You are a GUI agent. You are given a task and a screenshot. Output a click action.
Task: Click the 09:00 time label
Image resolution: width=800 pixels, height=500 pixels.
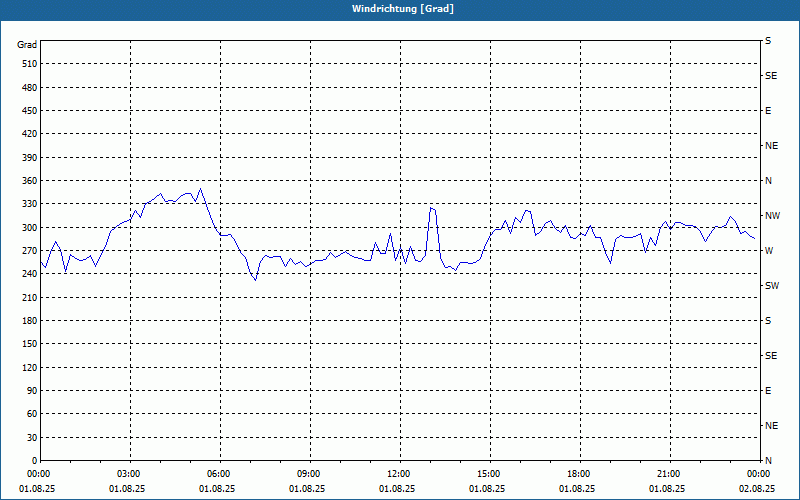pyautogui.click(x=308, y=474)
